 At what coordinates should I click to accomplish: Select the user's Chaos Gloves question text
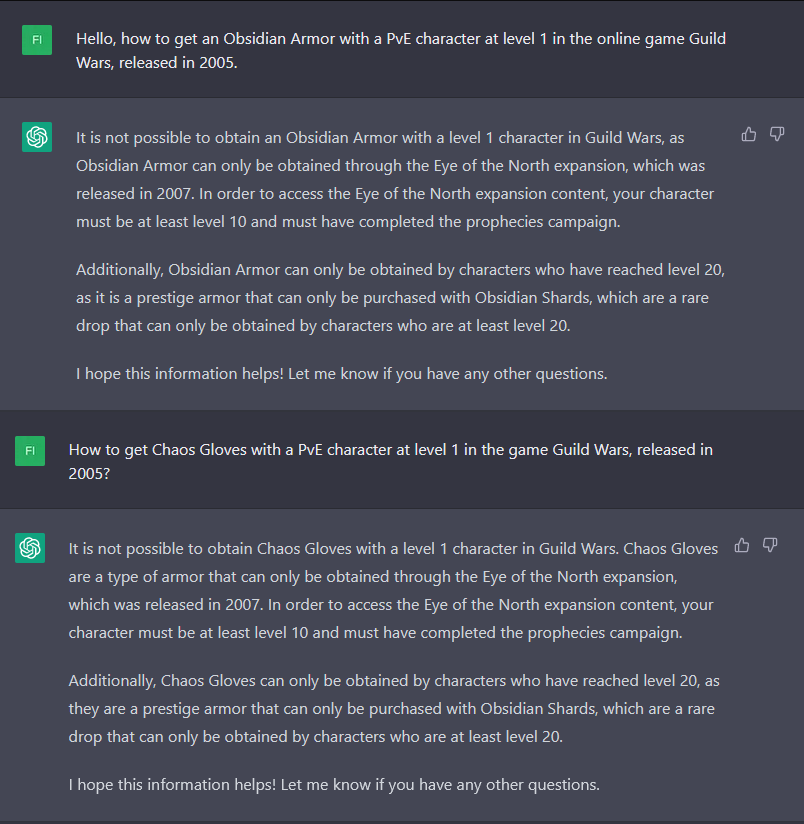(390, 460)
